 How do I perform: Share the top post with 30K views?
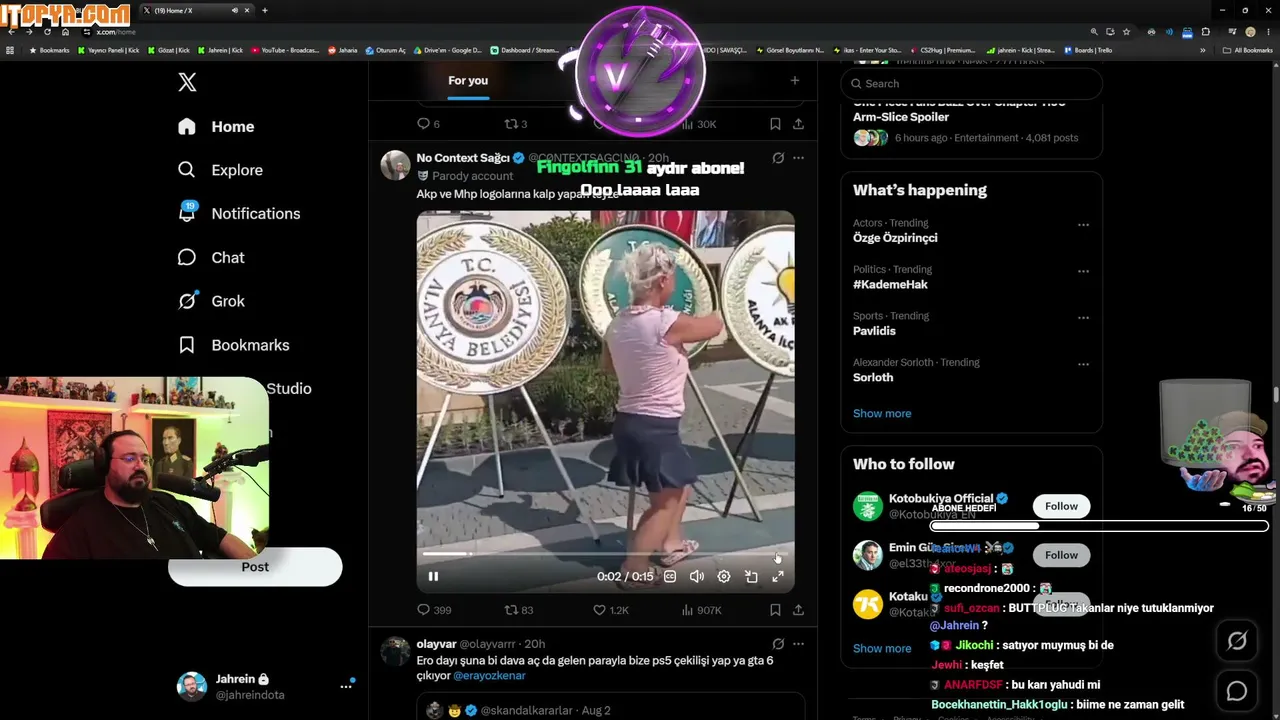(798, 124)
